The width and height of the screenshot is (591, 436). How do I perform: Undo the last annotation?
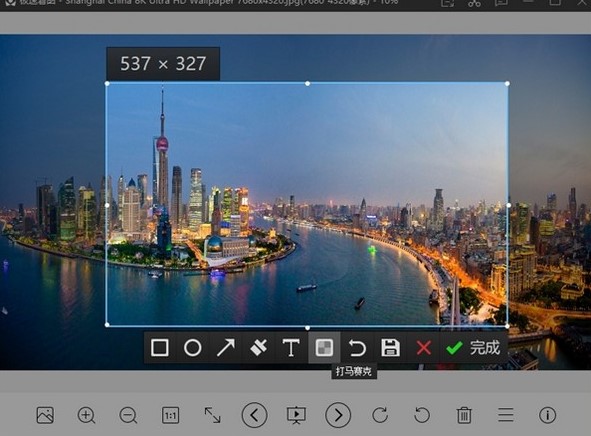pos(357,347)
